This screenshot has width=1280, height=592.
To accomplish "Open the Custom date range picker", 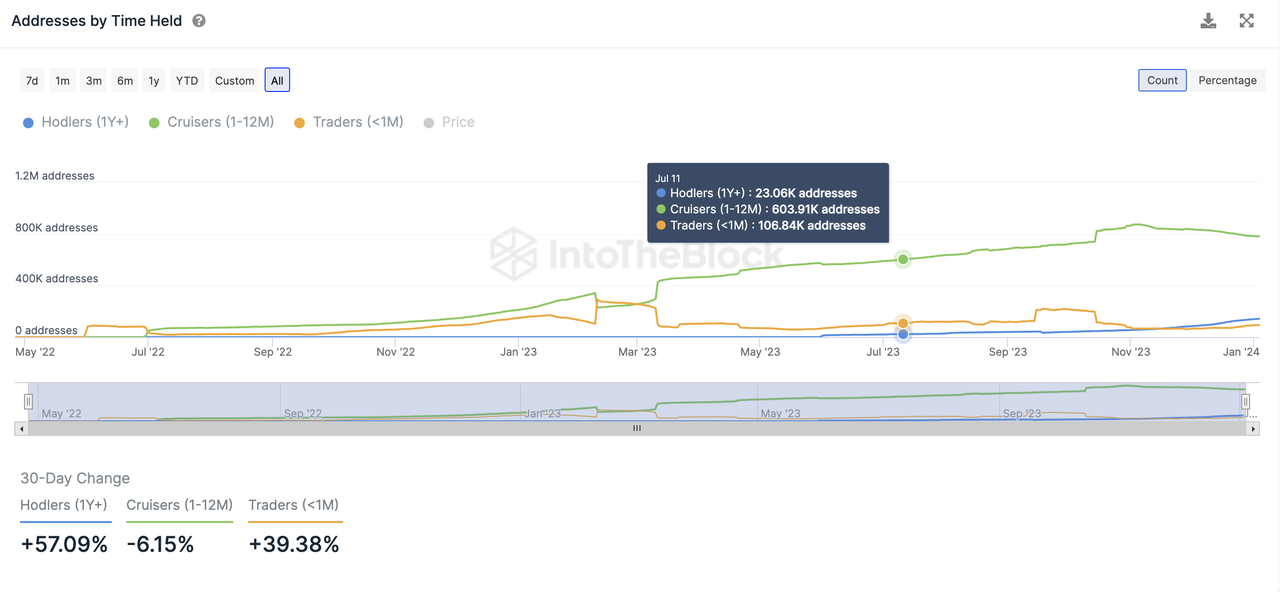I will point(235,80).
